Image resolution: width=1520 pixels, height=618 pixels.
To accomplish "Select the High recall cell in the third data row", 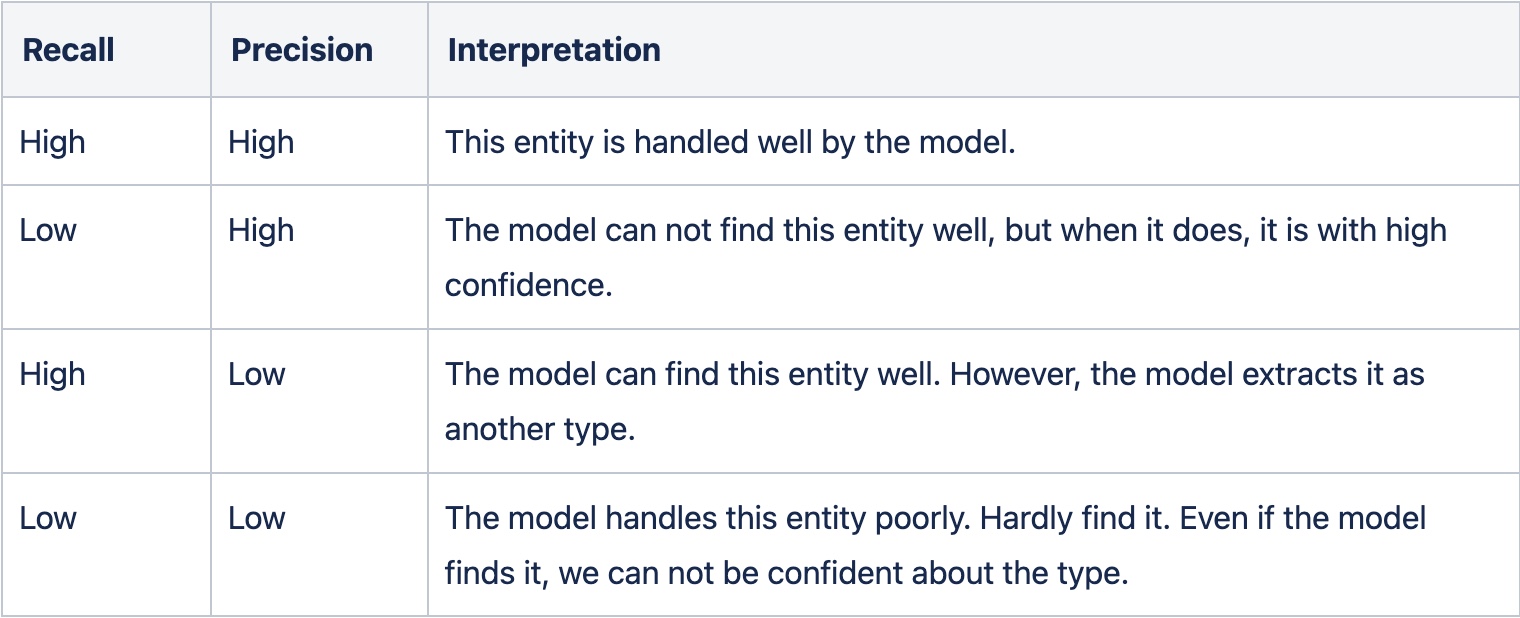I will tap(52, 374).
